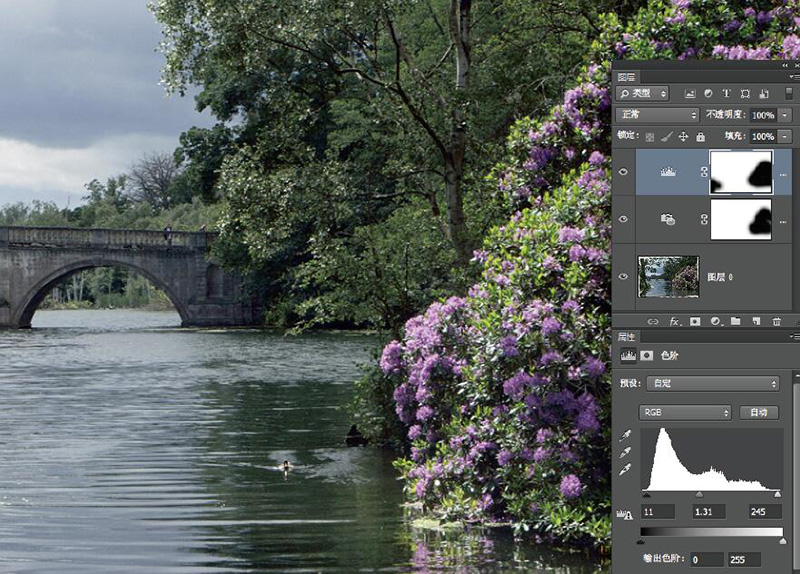Open the 图层 panel tab
The height and width of the screenshot is (574, 800).
tap(627, 77)
